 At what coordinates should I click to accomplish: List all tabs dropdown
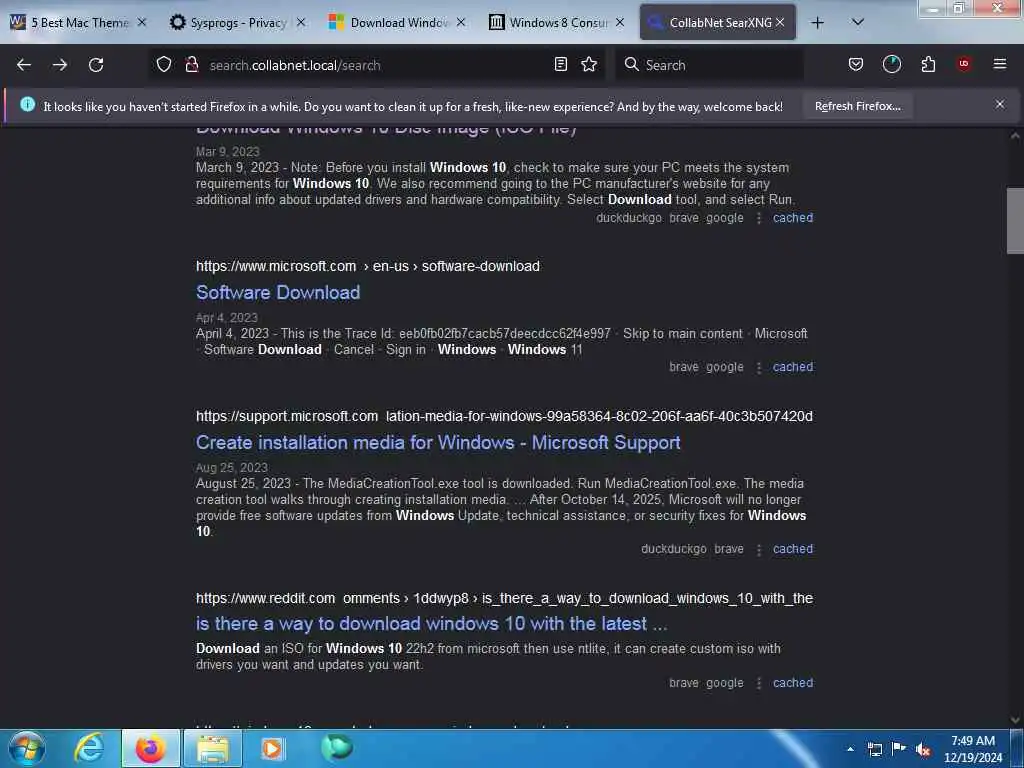(858, 22)
